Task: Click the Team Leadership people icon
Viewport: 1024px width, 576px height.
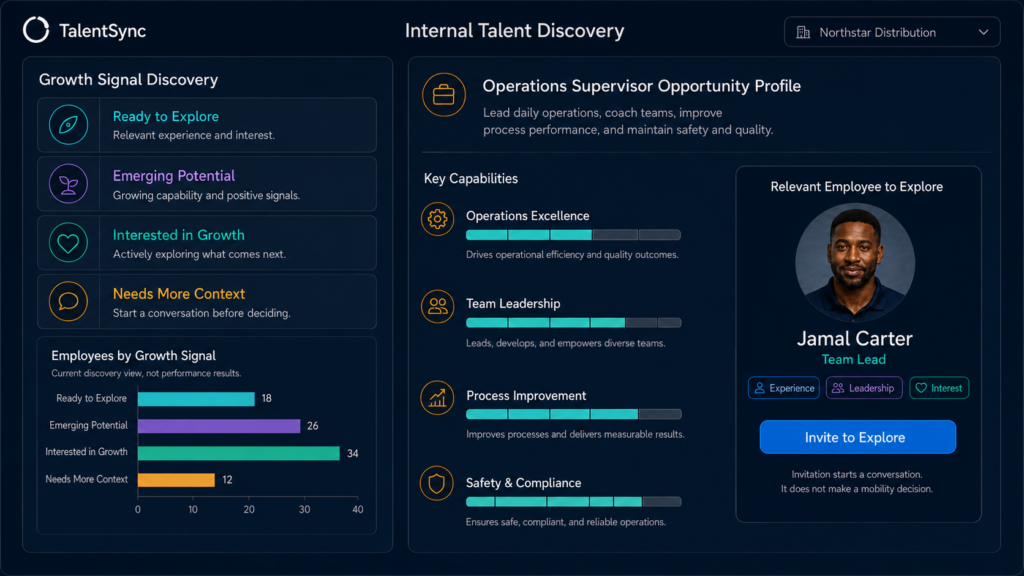Action: pos(437,306)
